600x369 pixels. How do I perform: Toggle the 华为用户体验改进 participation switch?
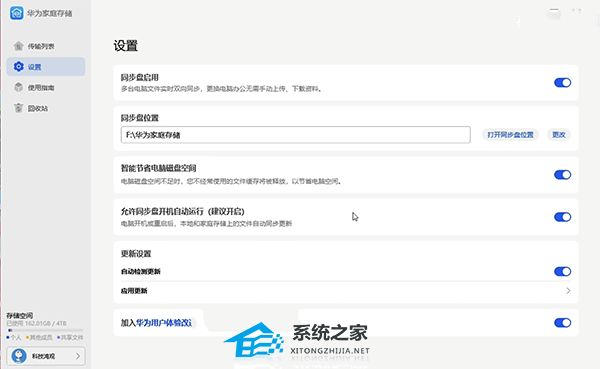(562, 323)
